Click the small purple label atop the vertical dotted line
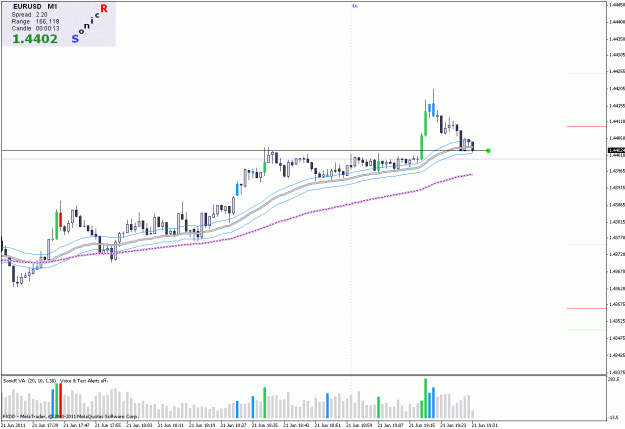 [355, 6]
